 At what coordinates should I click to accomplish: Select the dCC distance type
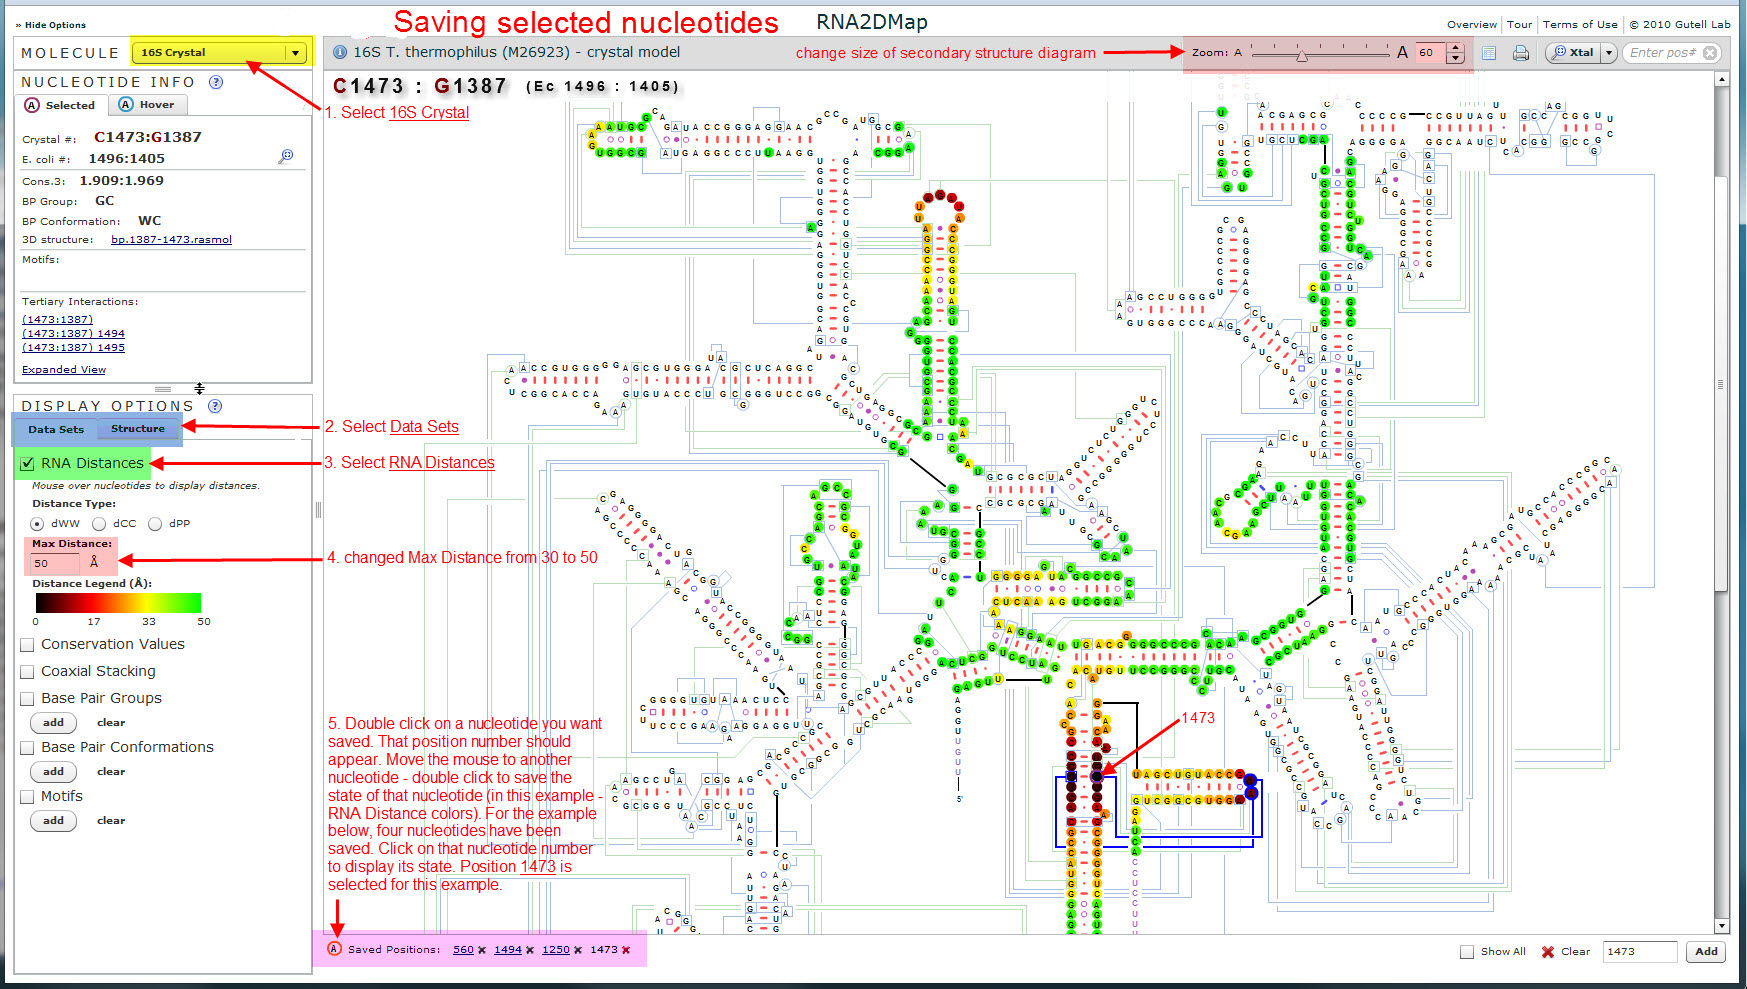(99, 524)
